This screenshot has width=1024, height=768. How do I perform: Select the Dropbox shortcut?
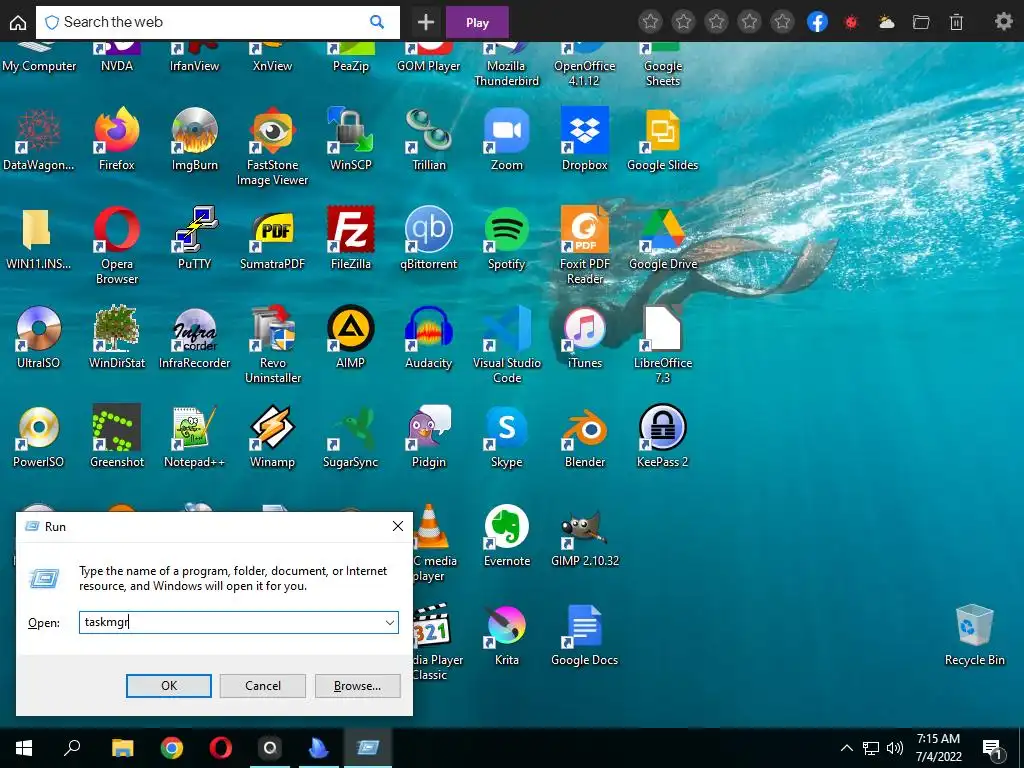coord(584,140)
